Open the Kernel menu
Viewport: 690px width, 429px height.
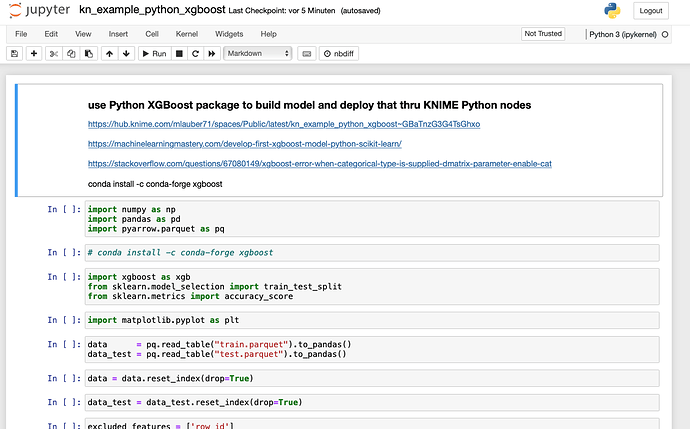click(187, 34)
